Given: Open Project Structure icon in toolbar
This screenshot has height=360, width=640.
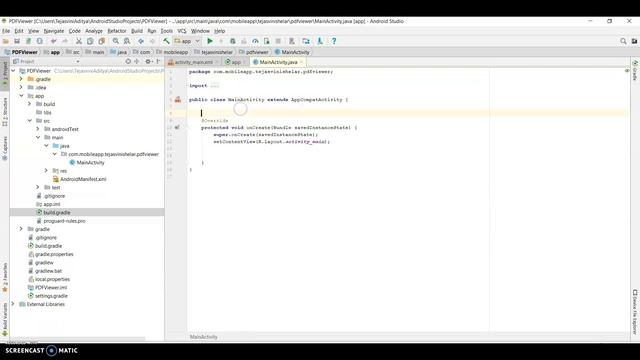Looking at the screenshot, I should 306,41.
